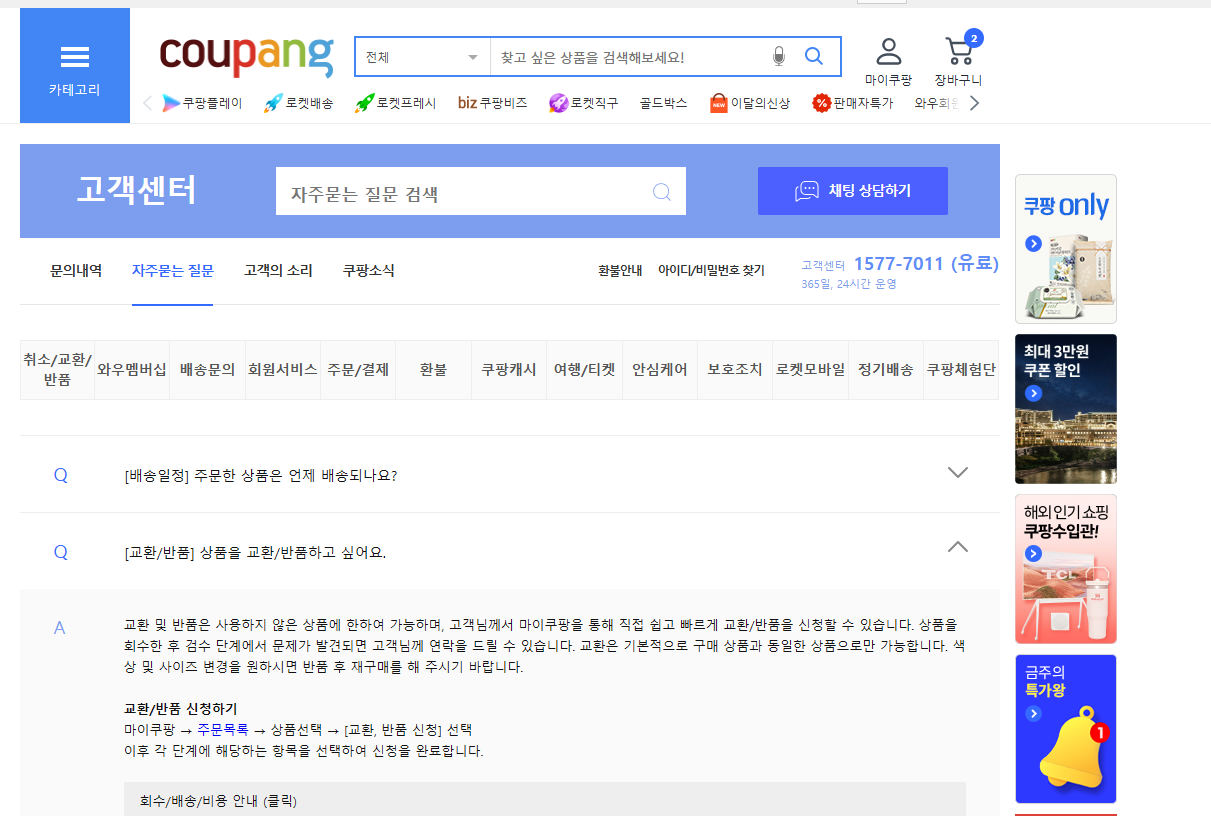1211x816 pixels.
Task: Select 쿠팡체험단 FAQ category
Action: [x=961, y=370]
